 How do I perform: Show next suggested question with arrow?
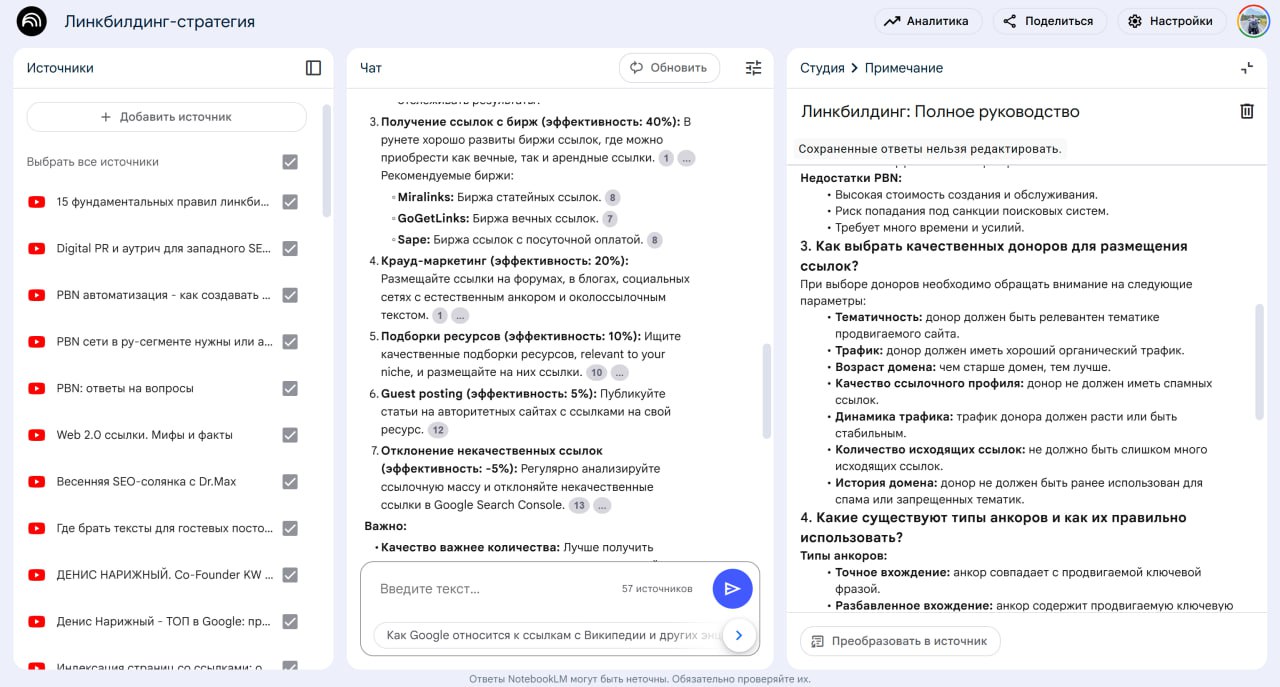[739, 635]
